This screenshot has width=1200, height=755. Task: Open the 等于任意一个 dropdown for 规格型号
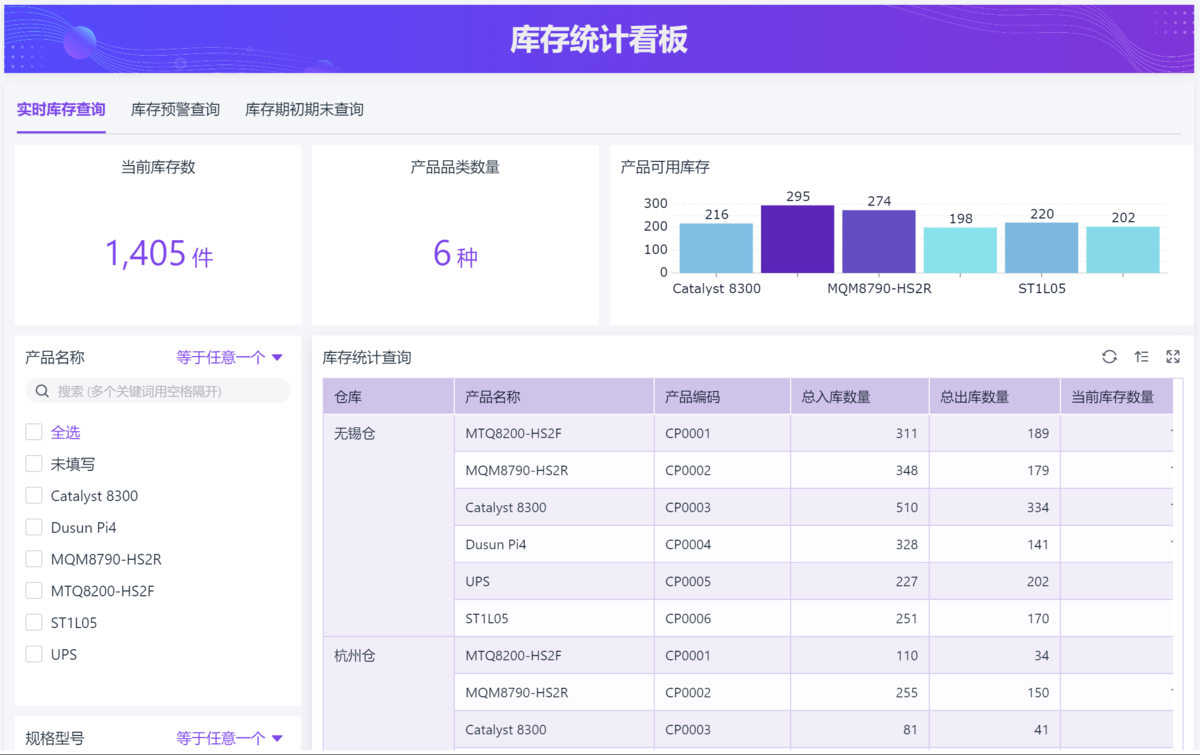[x=230, y=738]
